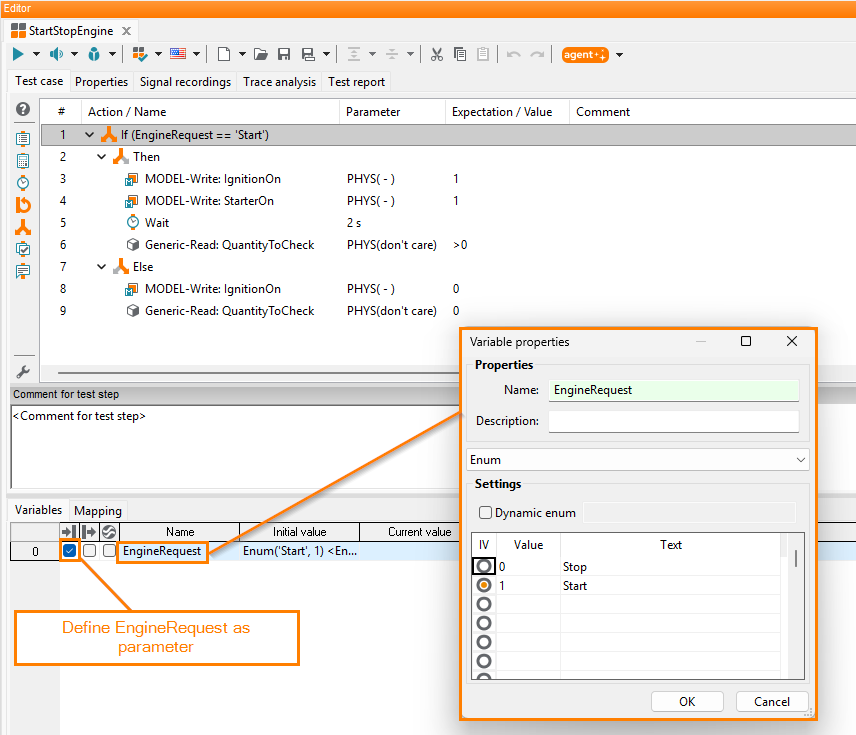Viewport: 856px width, 735px height.
Task: Open a file using folder icon
Action: 261,54
